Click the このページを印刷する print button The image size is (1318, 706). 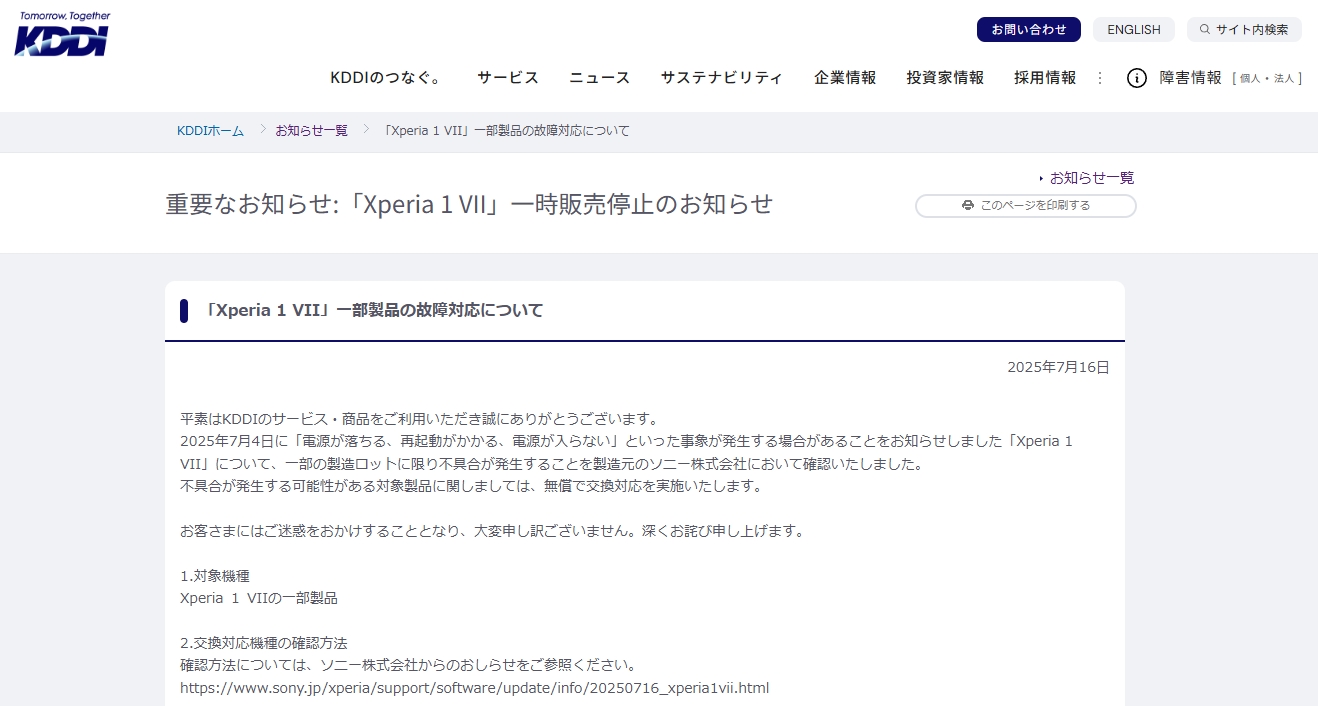pos(1026,206)
